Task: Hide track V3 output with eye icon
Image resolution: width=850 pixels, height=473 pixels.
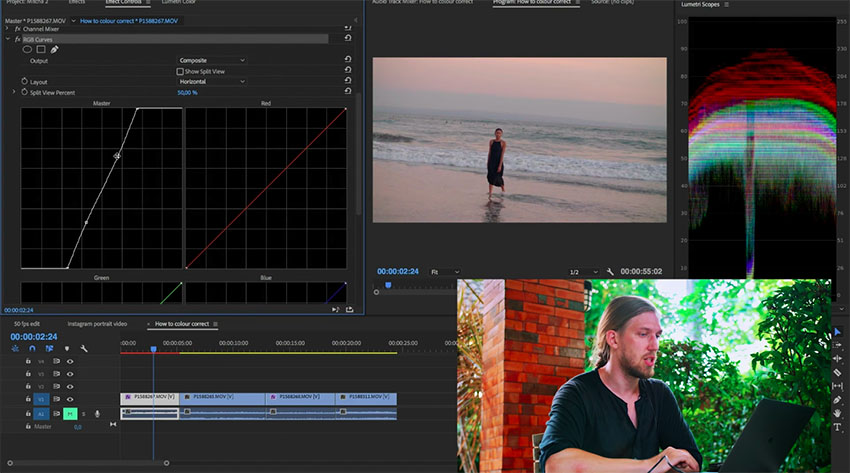Action: (70, 374)
